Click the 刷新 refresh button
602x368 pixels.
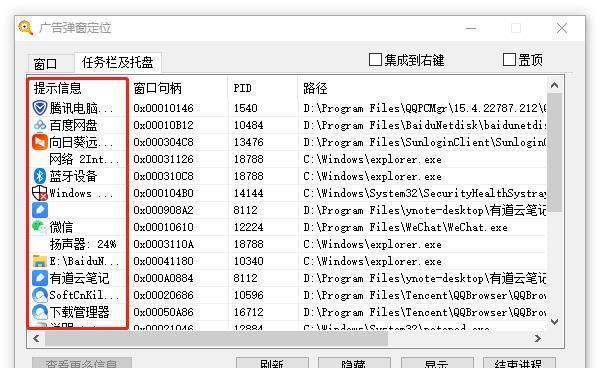tap(272, 363)
